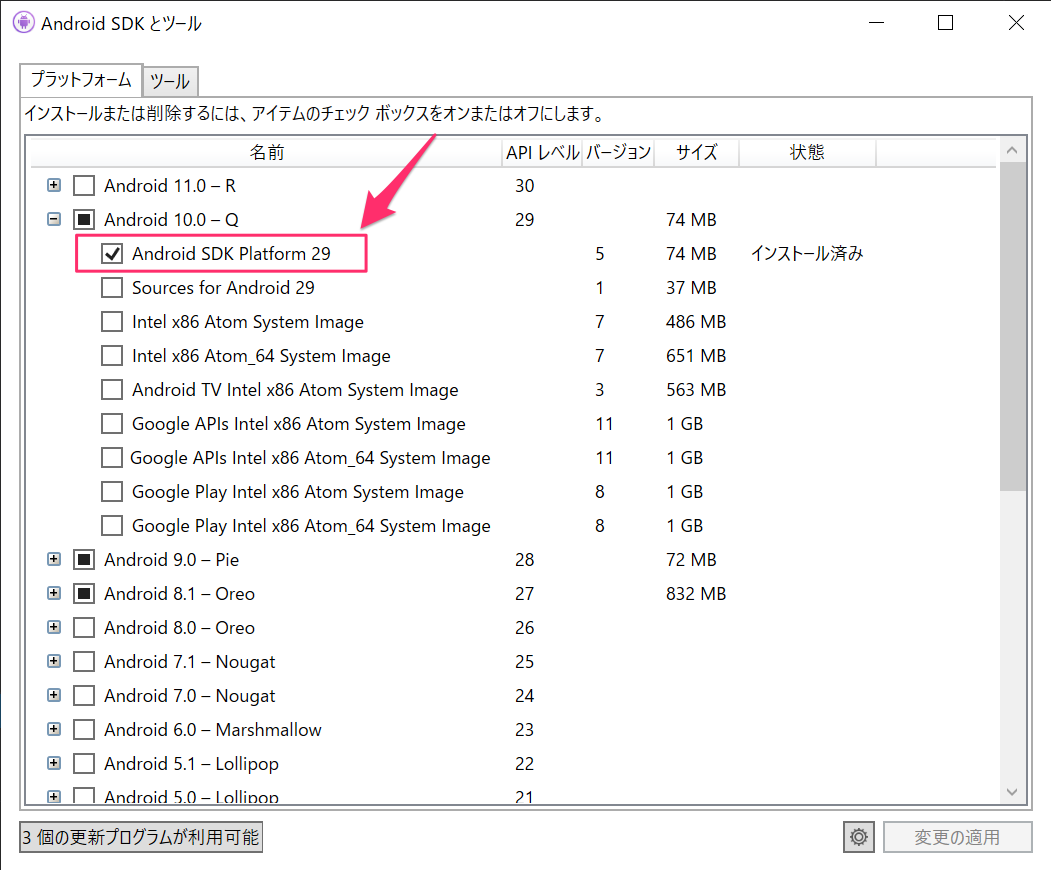Screen dimensions: 1051x870
Task: Check the Android 6.0 – Marshmallow checkbox
Action: point(84,729)
